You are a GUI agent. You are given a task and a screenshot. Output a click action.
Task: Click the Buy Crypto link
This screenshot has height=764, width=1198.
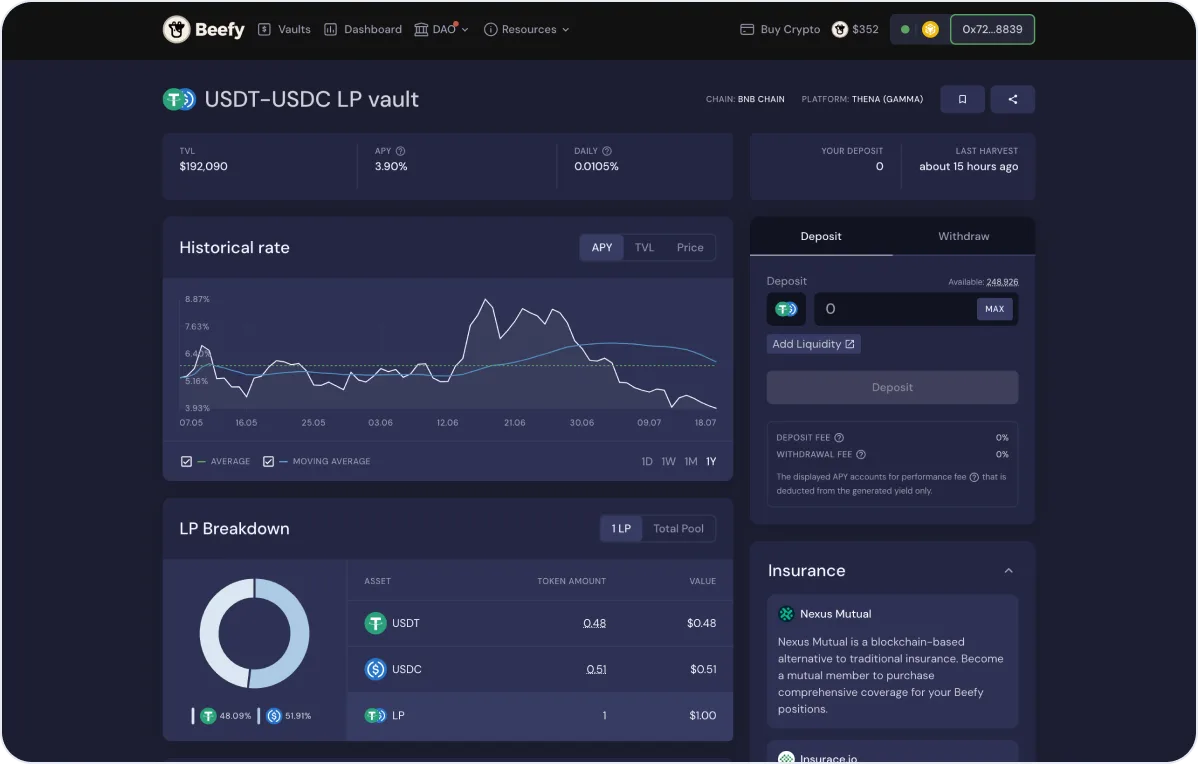[780, 30]
